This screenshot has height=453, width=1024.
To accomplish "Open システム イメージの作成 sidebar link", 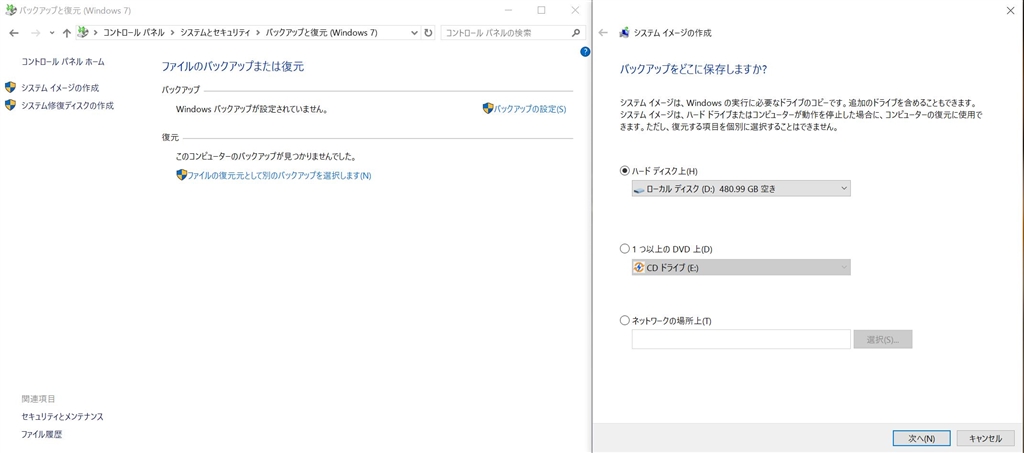I will (60, 87).
